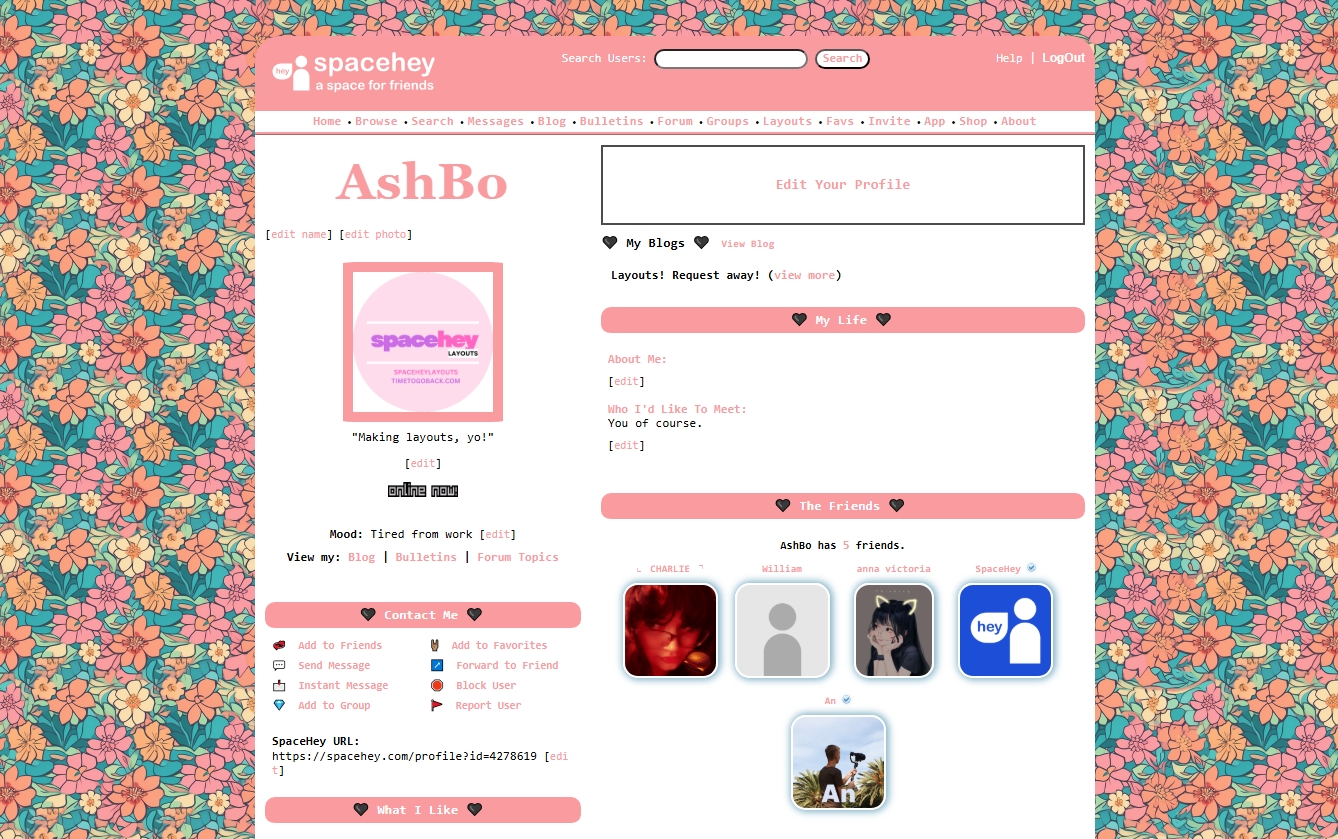The width and height of the screenshot is (1338, 839).
Task: Click the Search button in header
Action: [842, 59]
